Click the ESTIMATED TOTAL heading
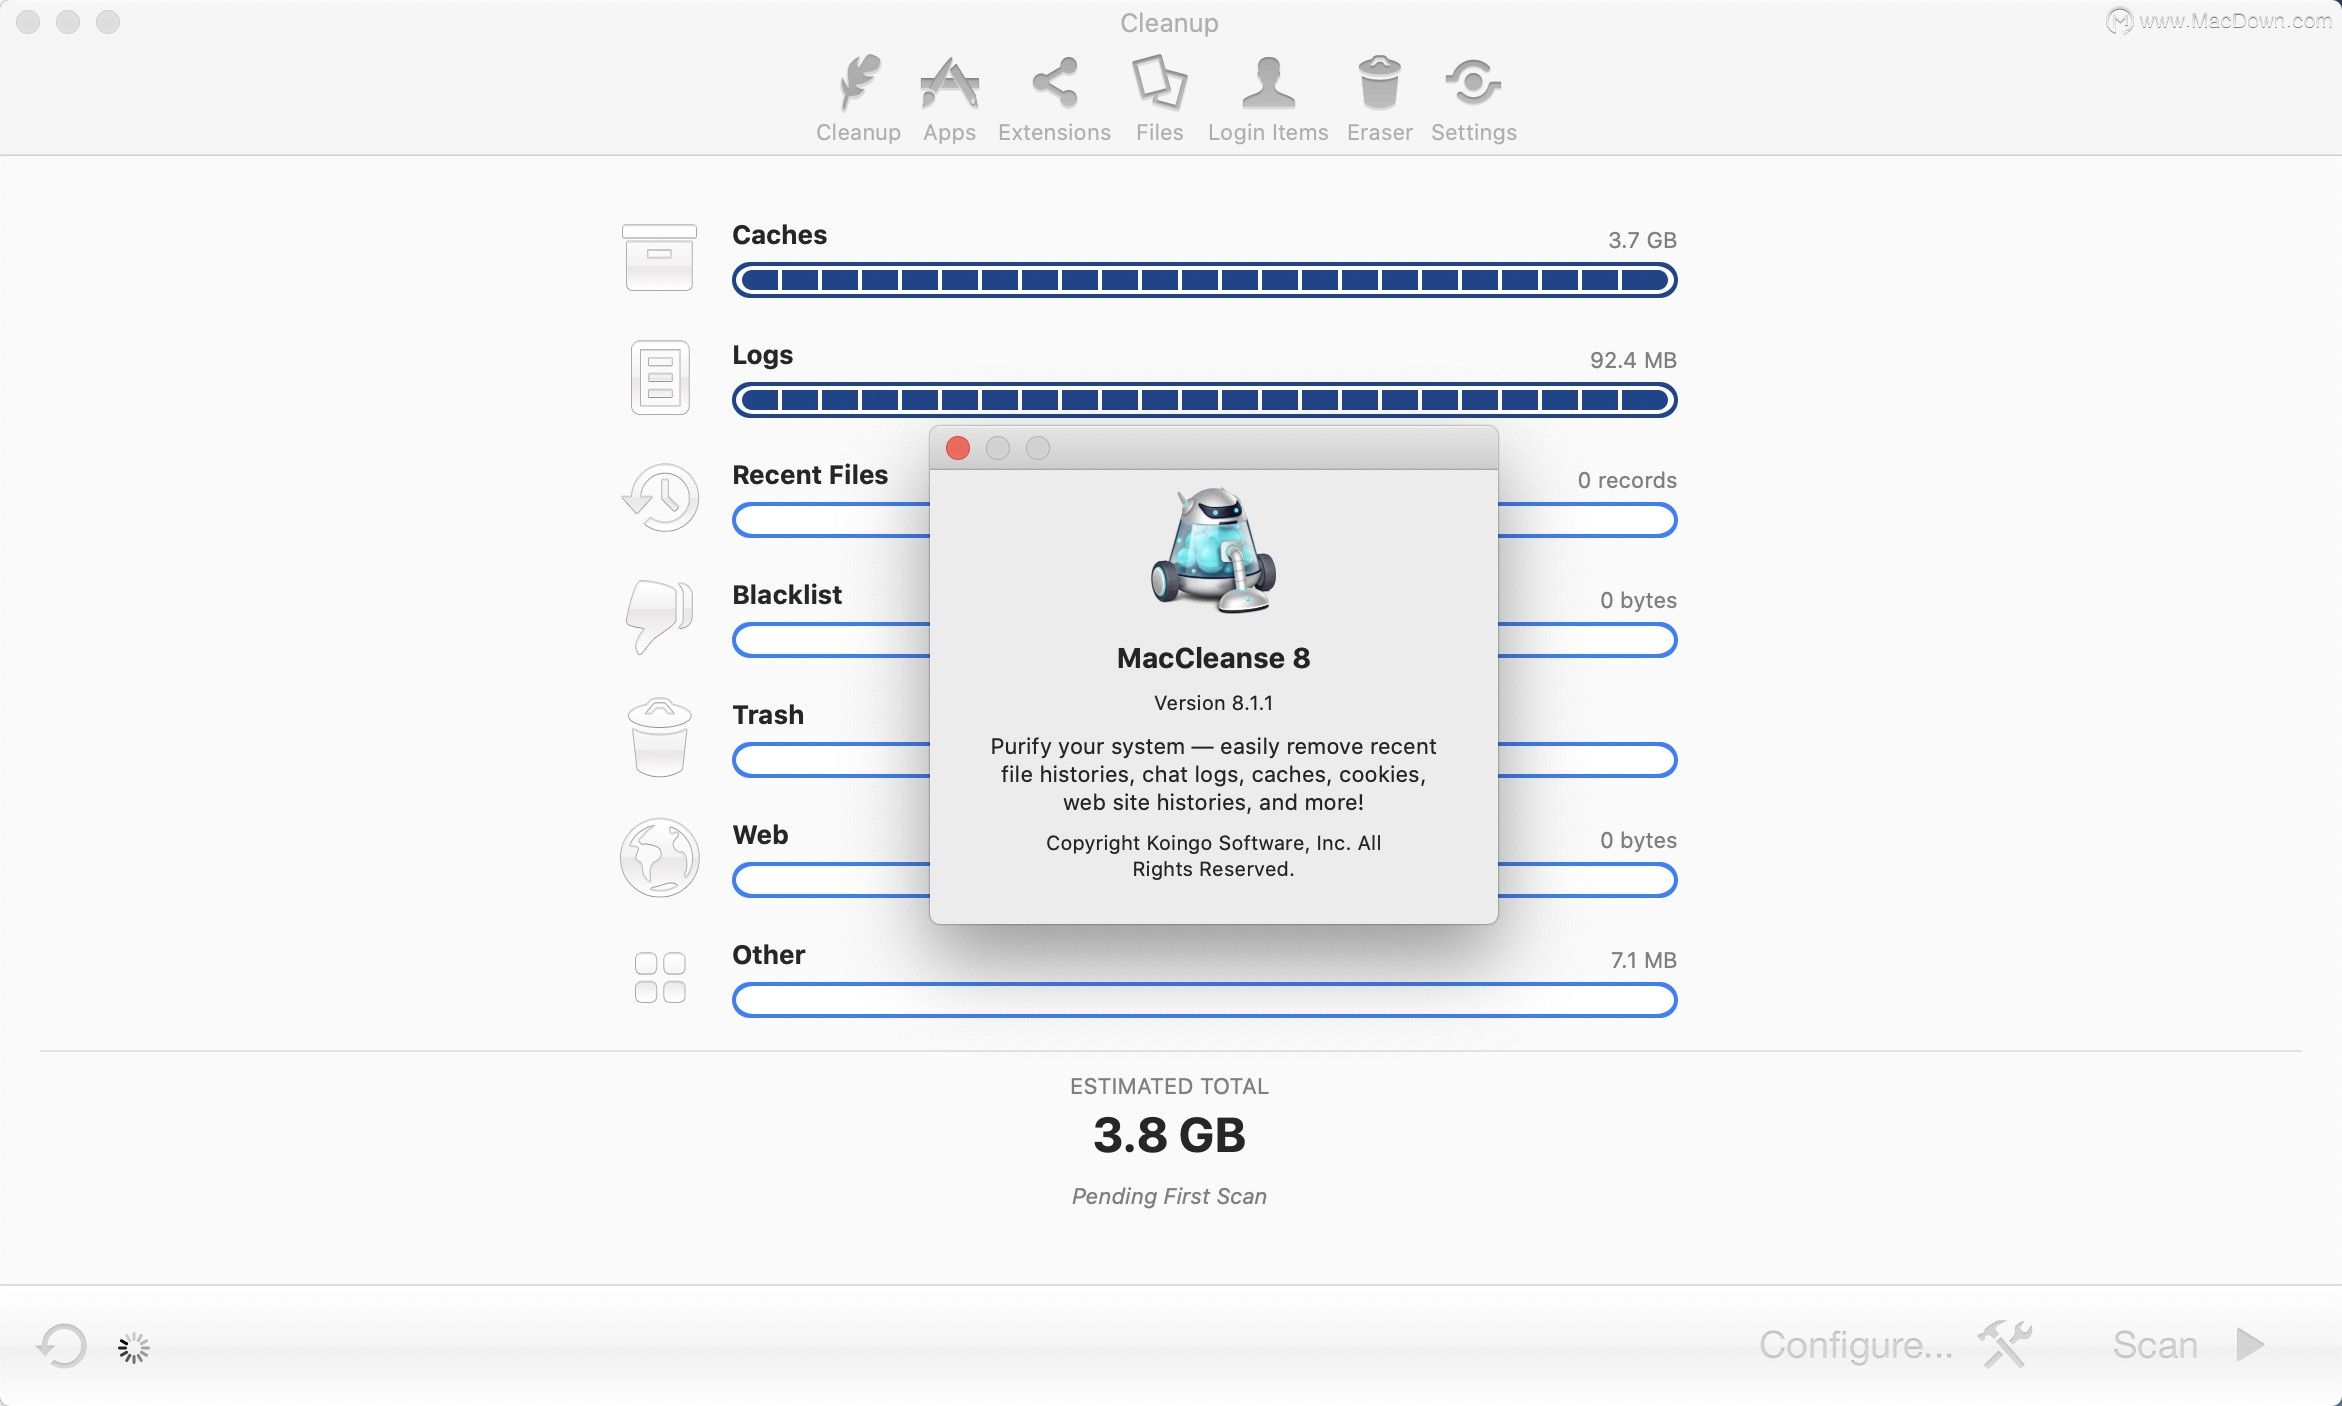The height and width of the screenshot is (1406, 2342). pyautogui.click(x=1169, y=1086)
